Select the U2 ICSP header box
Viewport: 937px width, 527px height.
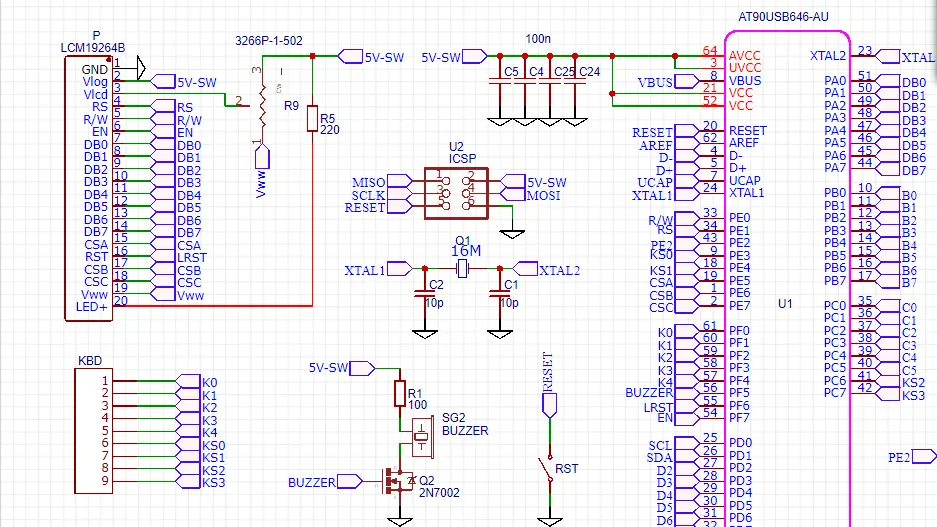pyautogui.click(x=457, y=194)
